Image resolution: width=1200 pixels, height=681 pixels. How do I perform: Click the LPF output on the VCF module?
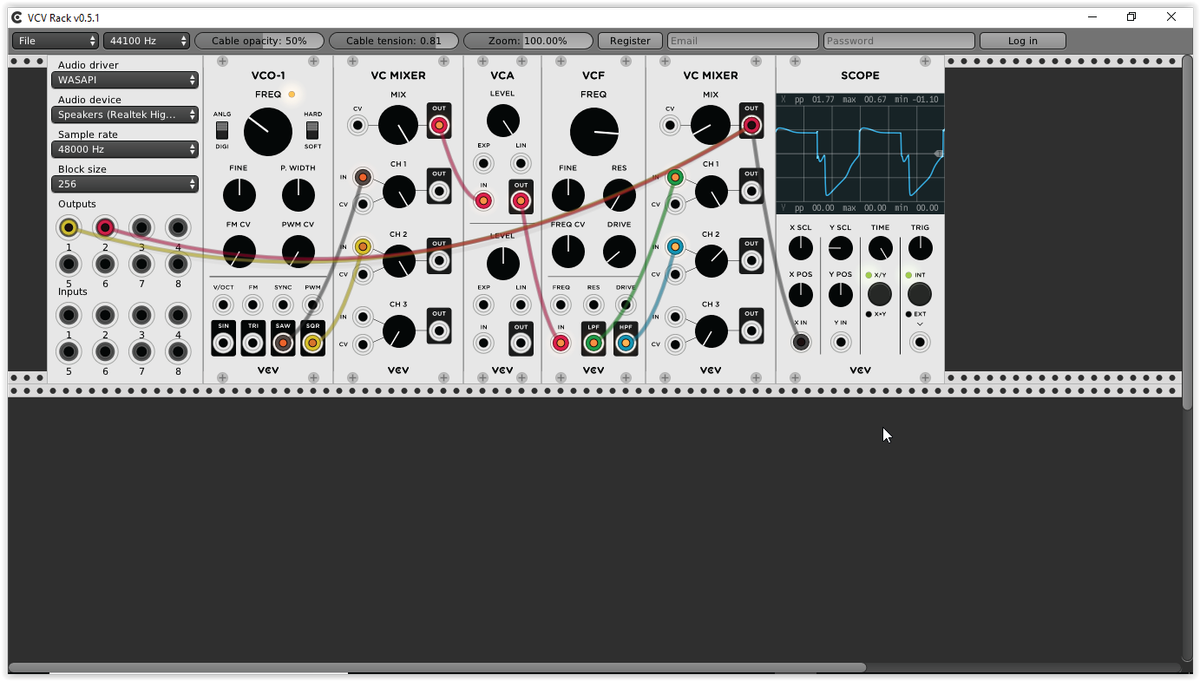(594, 341)
